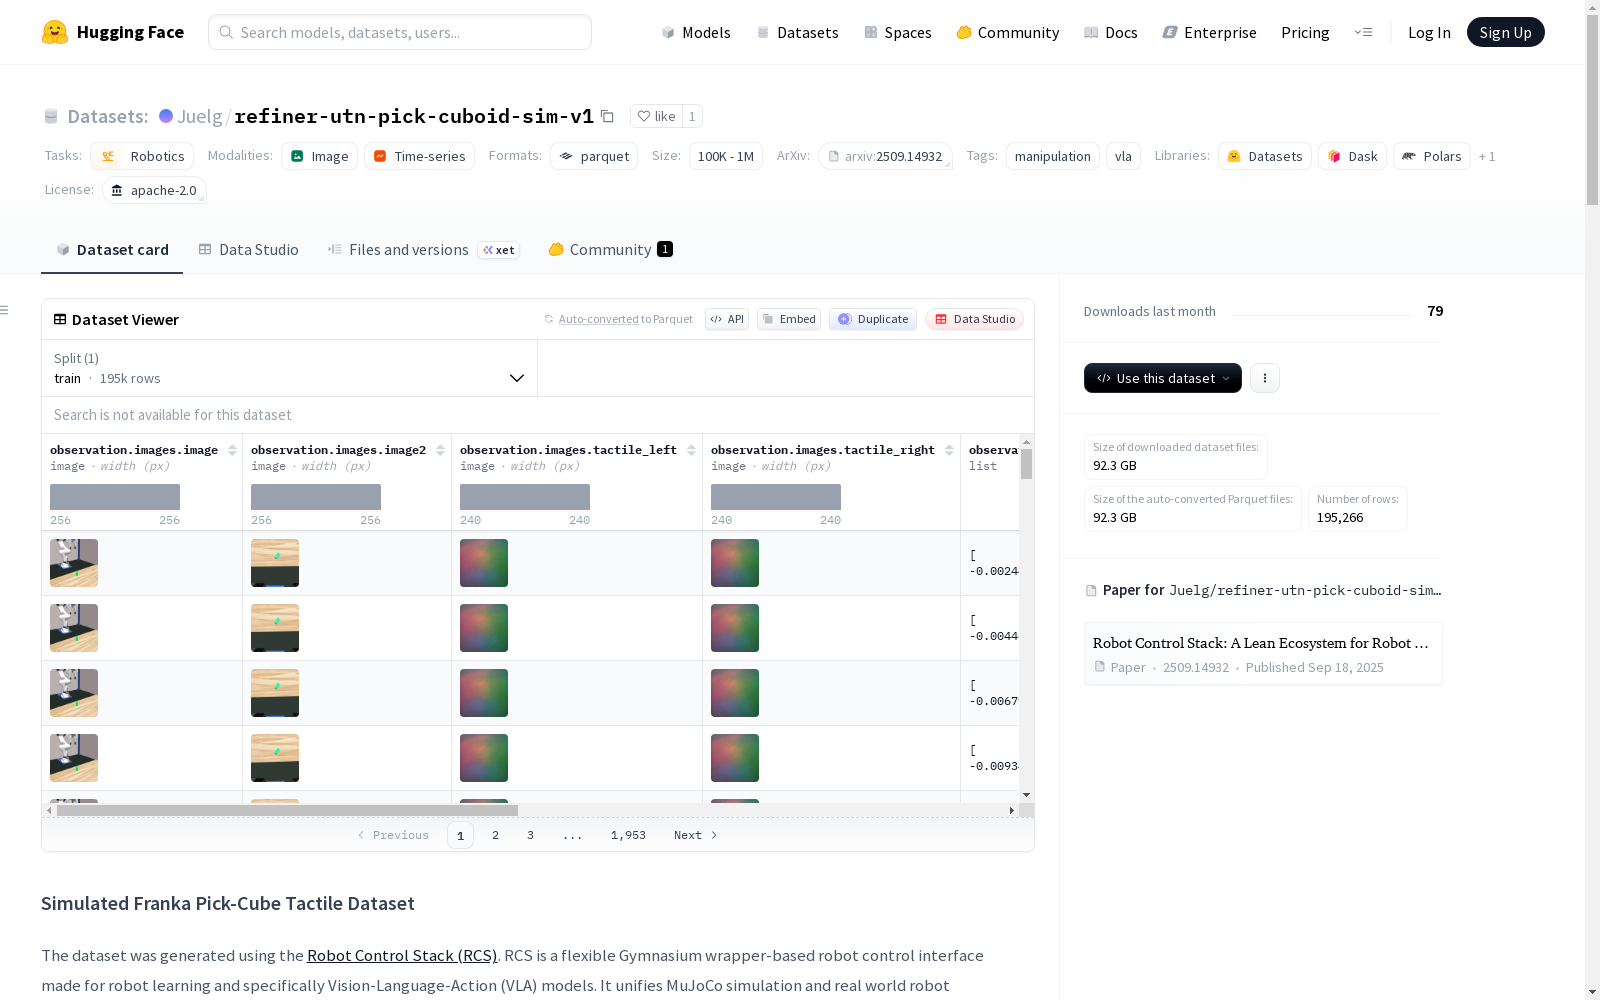This screenshot has width=1600, height=1000.
Task: Copy the dataset name with the copy icon
Action: click(x=607, y=116)
